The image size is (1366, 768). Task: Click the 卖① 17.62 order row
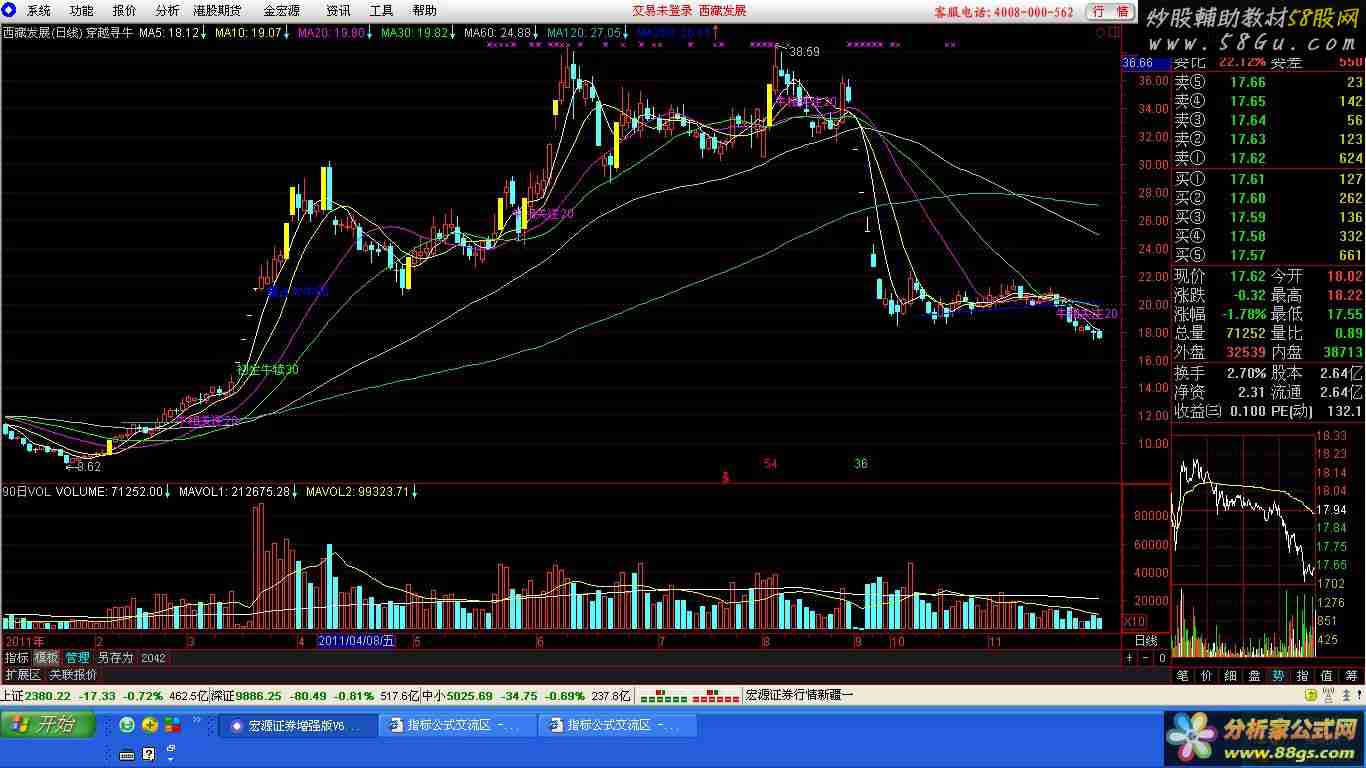[1268, 158]
